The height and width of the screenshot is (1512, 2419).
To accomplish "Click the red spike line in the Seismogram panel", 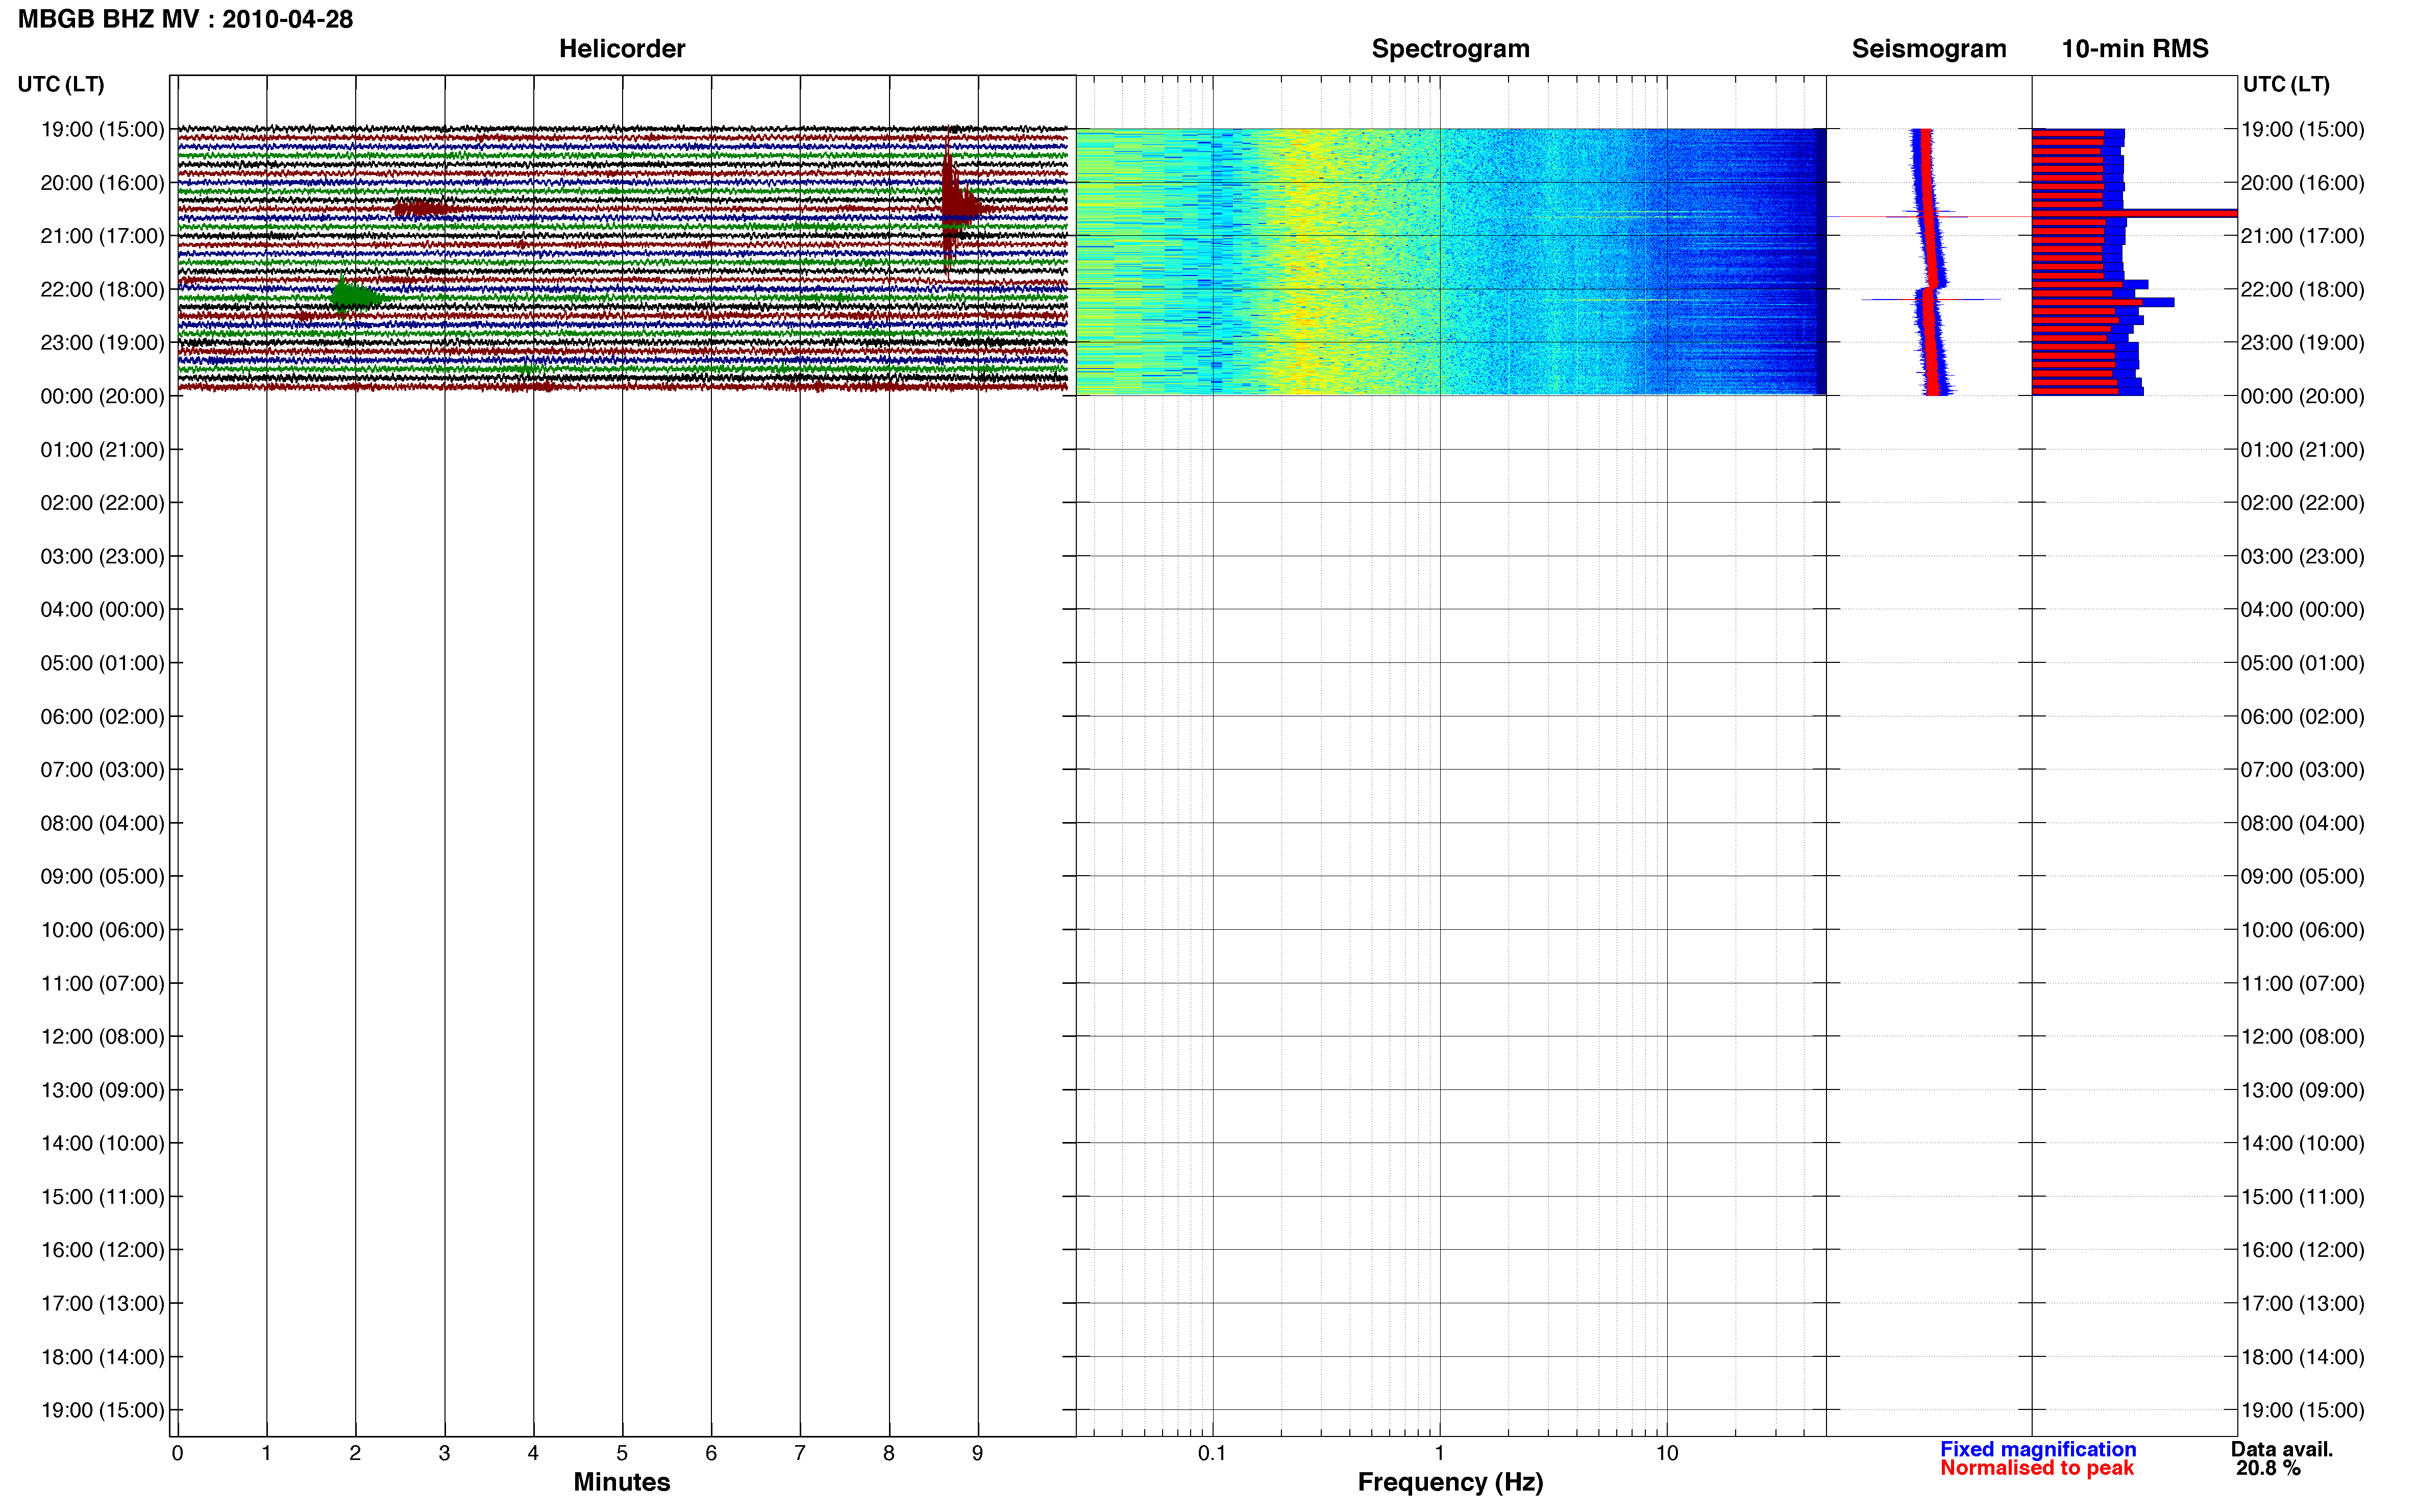I will coord(1928,216).
